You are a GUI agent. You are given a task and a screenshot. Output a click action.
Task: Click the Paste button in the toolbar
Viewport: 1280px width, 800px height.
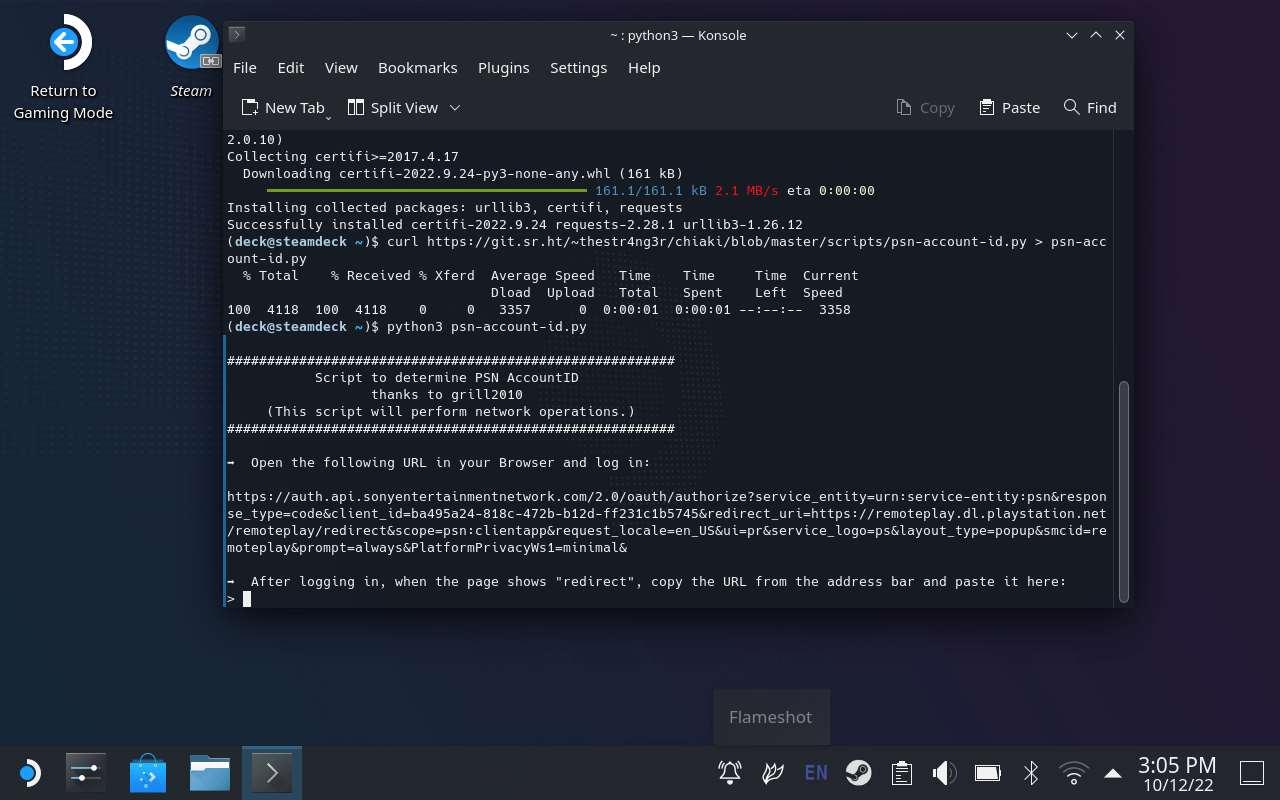pos(1009,108)
